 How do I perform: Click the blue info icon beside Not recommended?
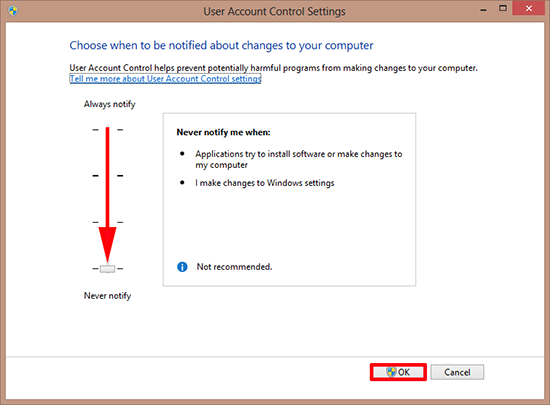(x=182, y=267)
